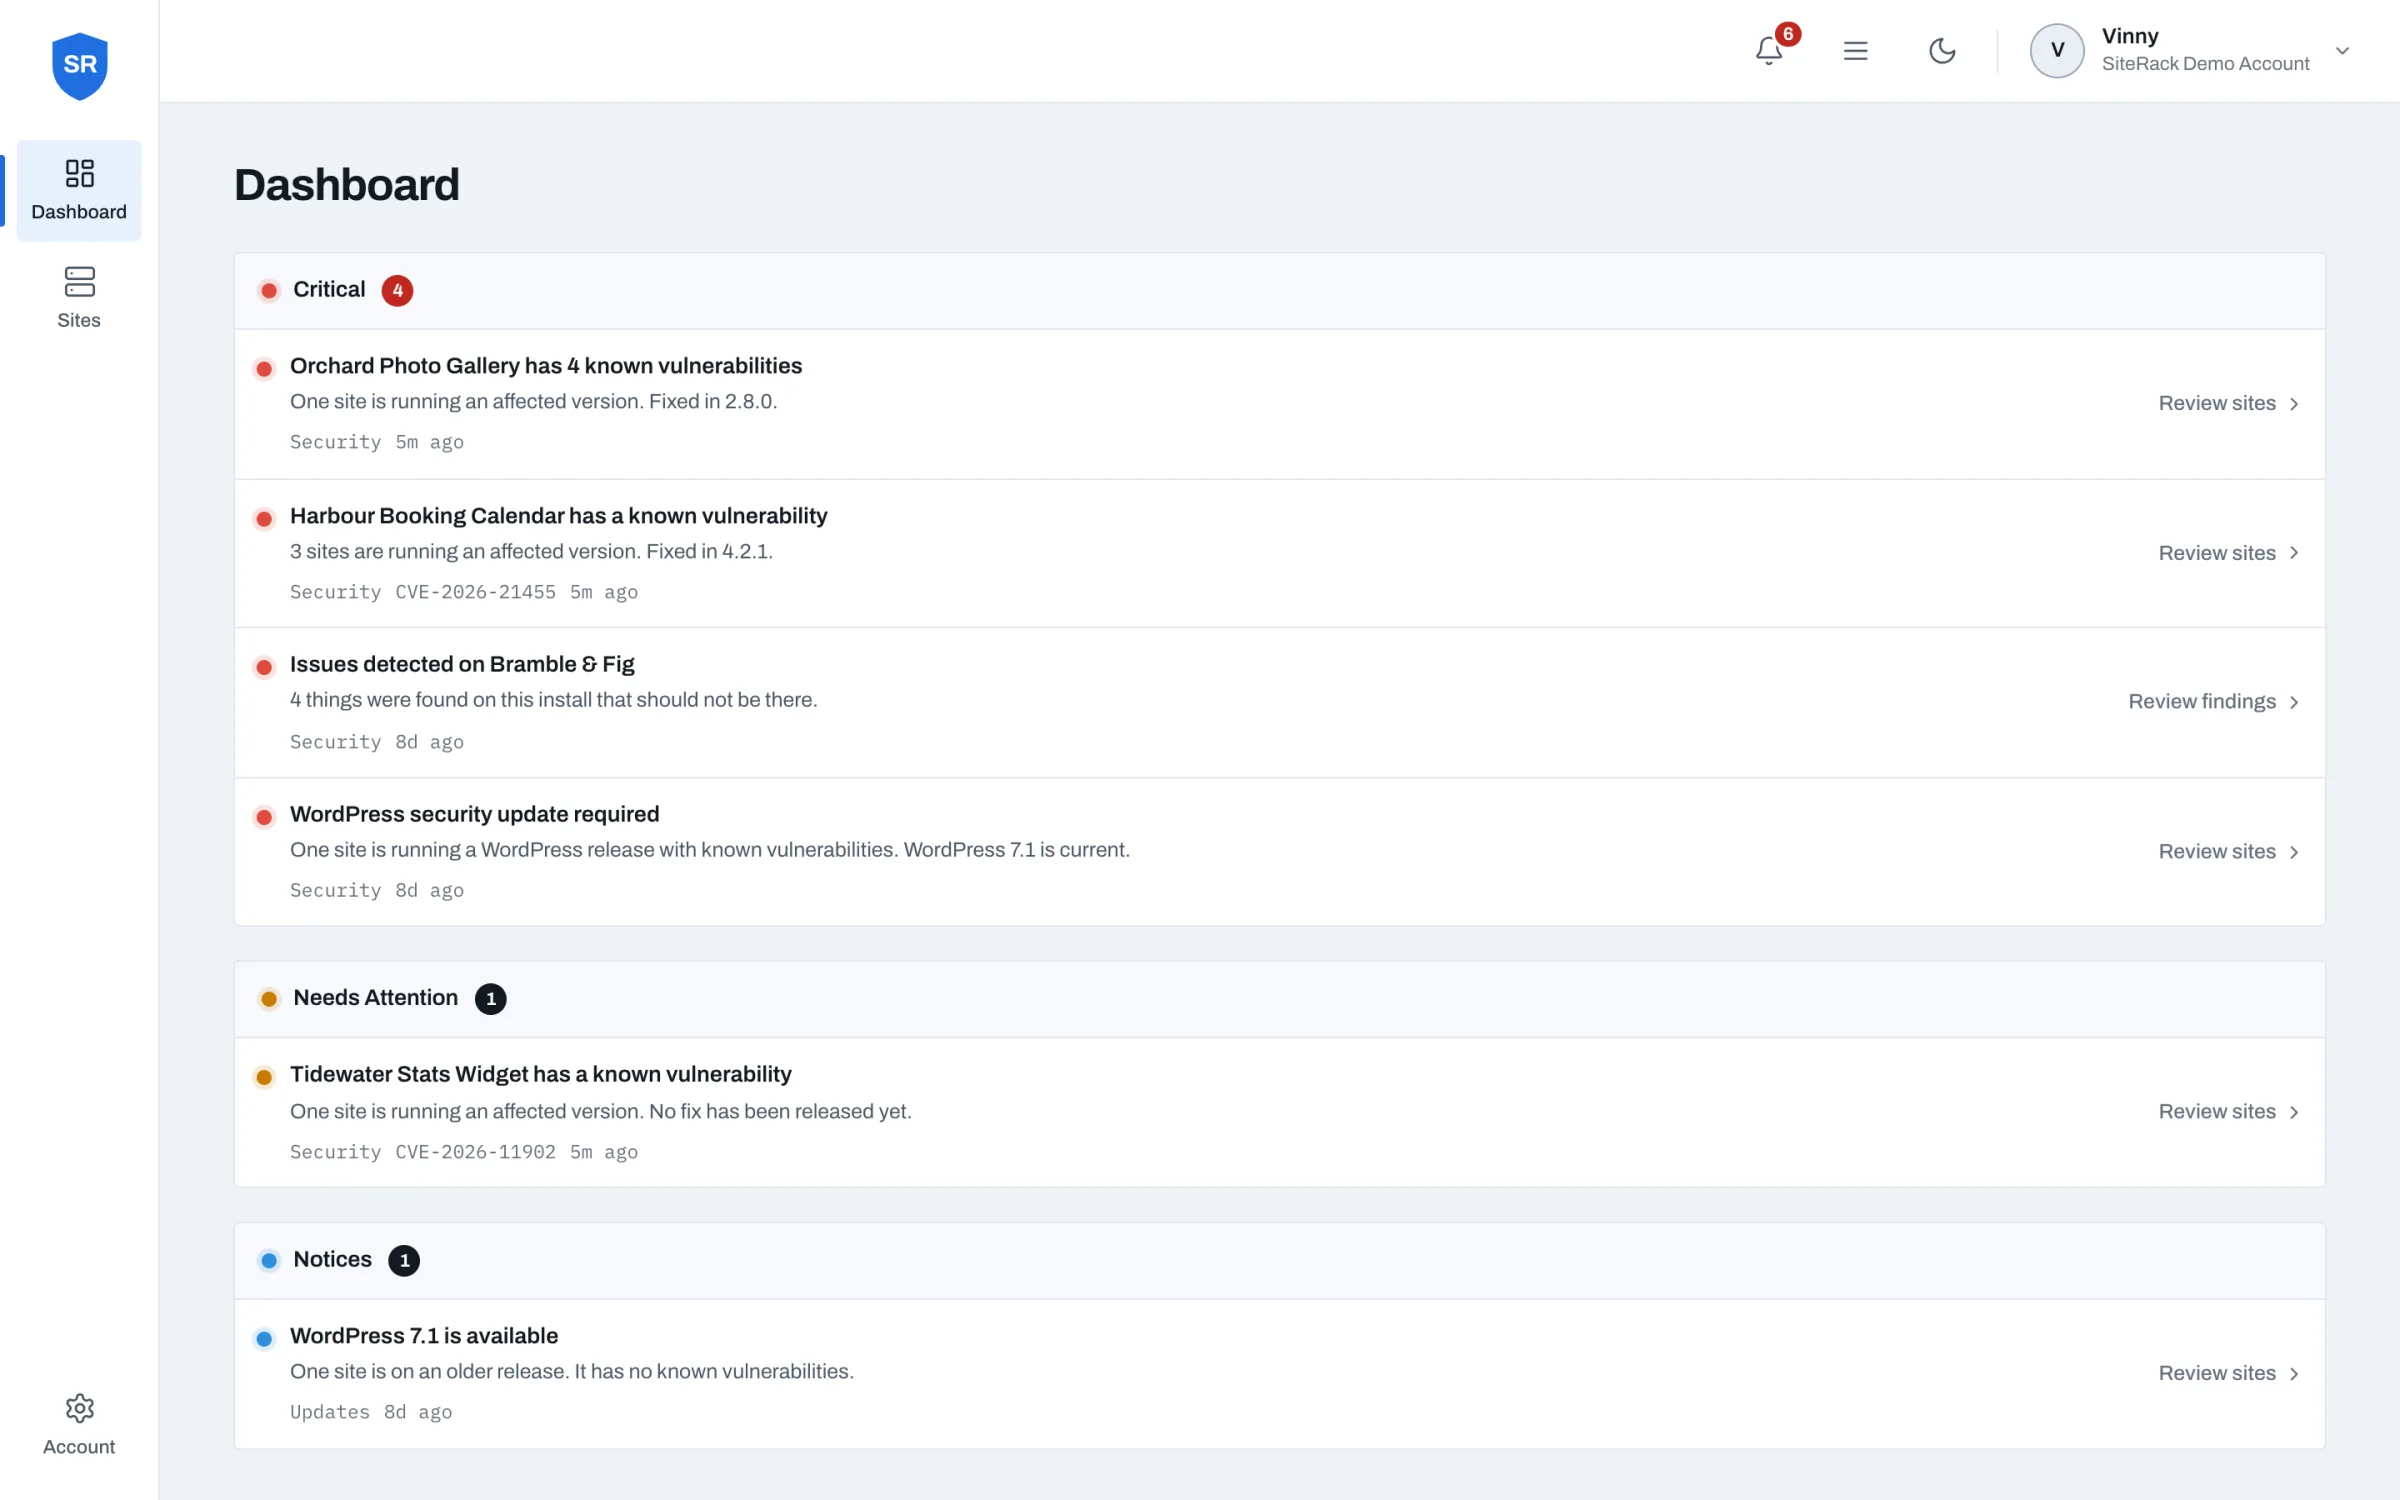Click the Needs Attention section header
Viewport: 2400px width, 1500px height.
[1279, 999]
